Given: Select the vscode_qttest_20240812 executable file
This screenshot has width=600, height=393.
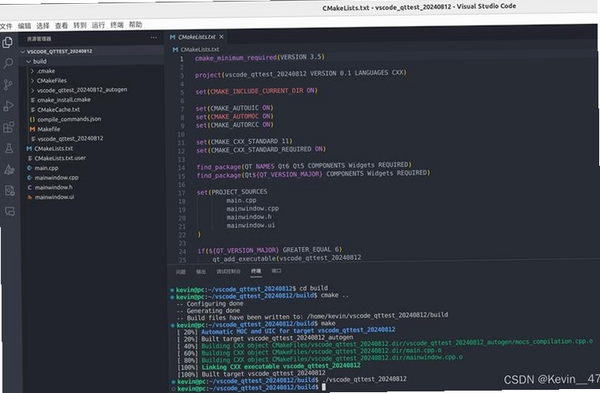Looking at the screenshot, I should tap(70, 139).
